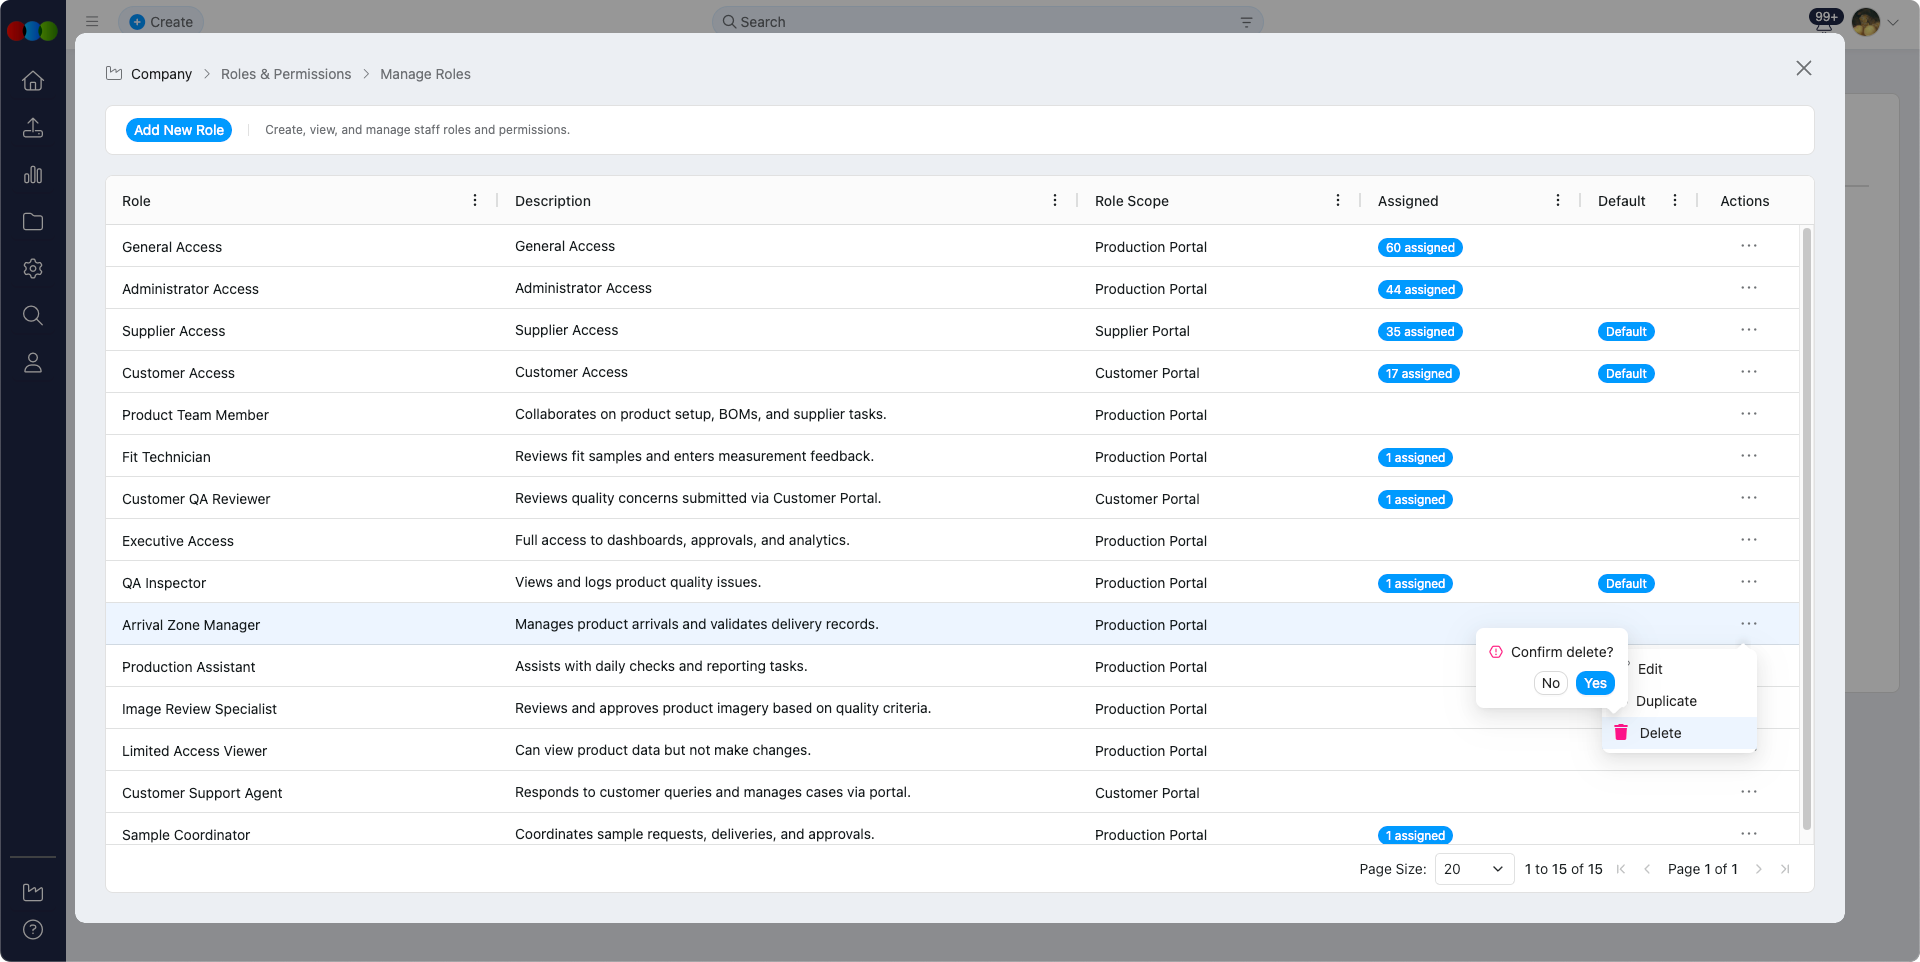Open actions menu for General Access row
1920x962 pixels.
pos(1748,246)
